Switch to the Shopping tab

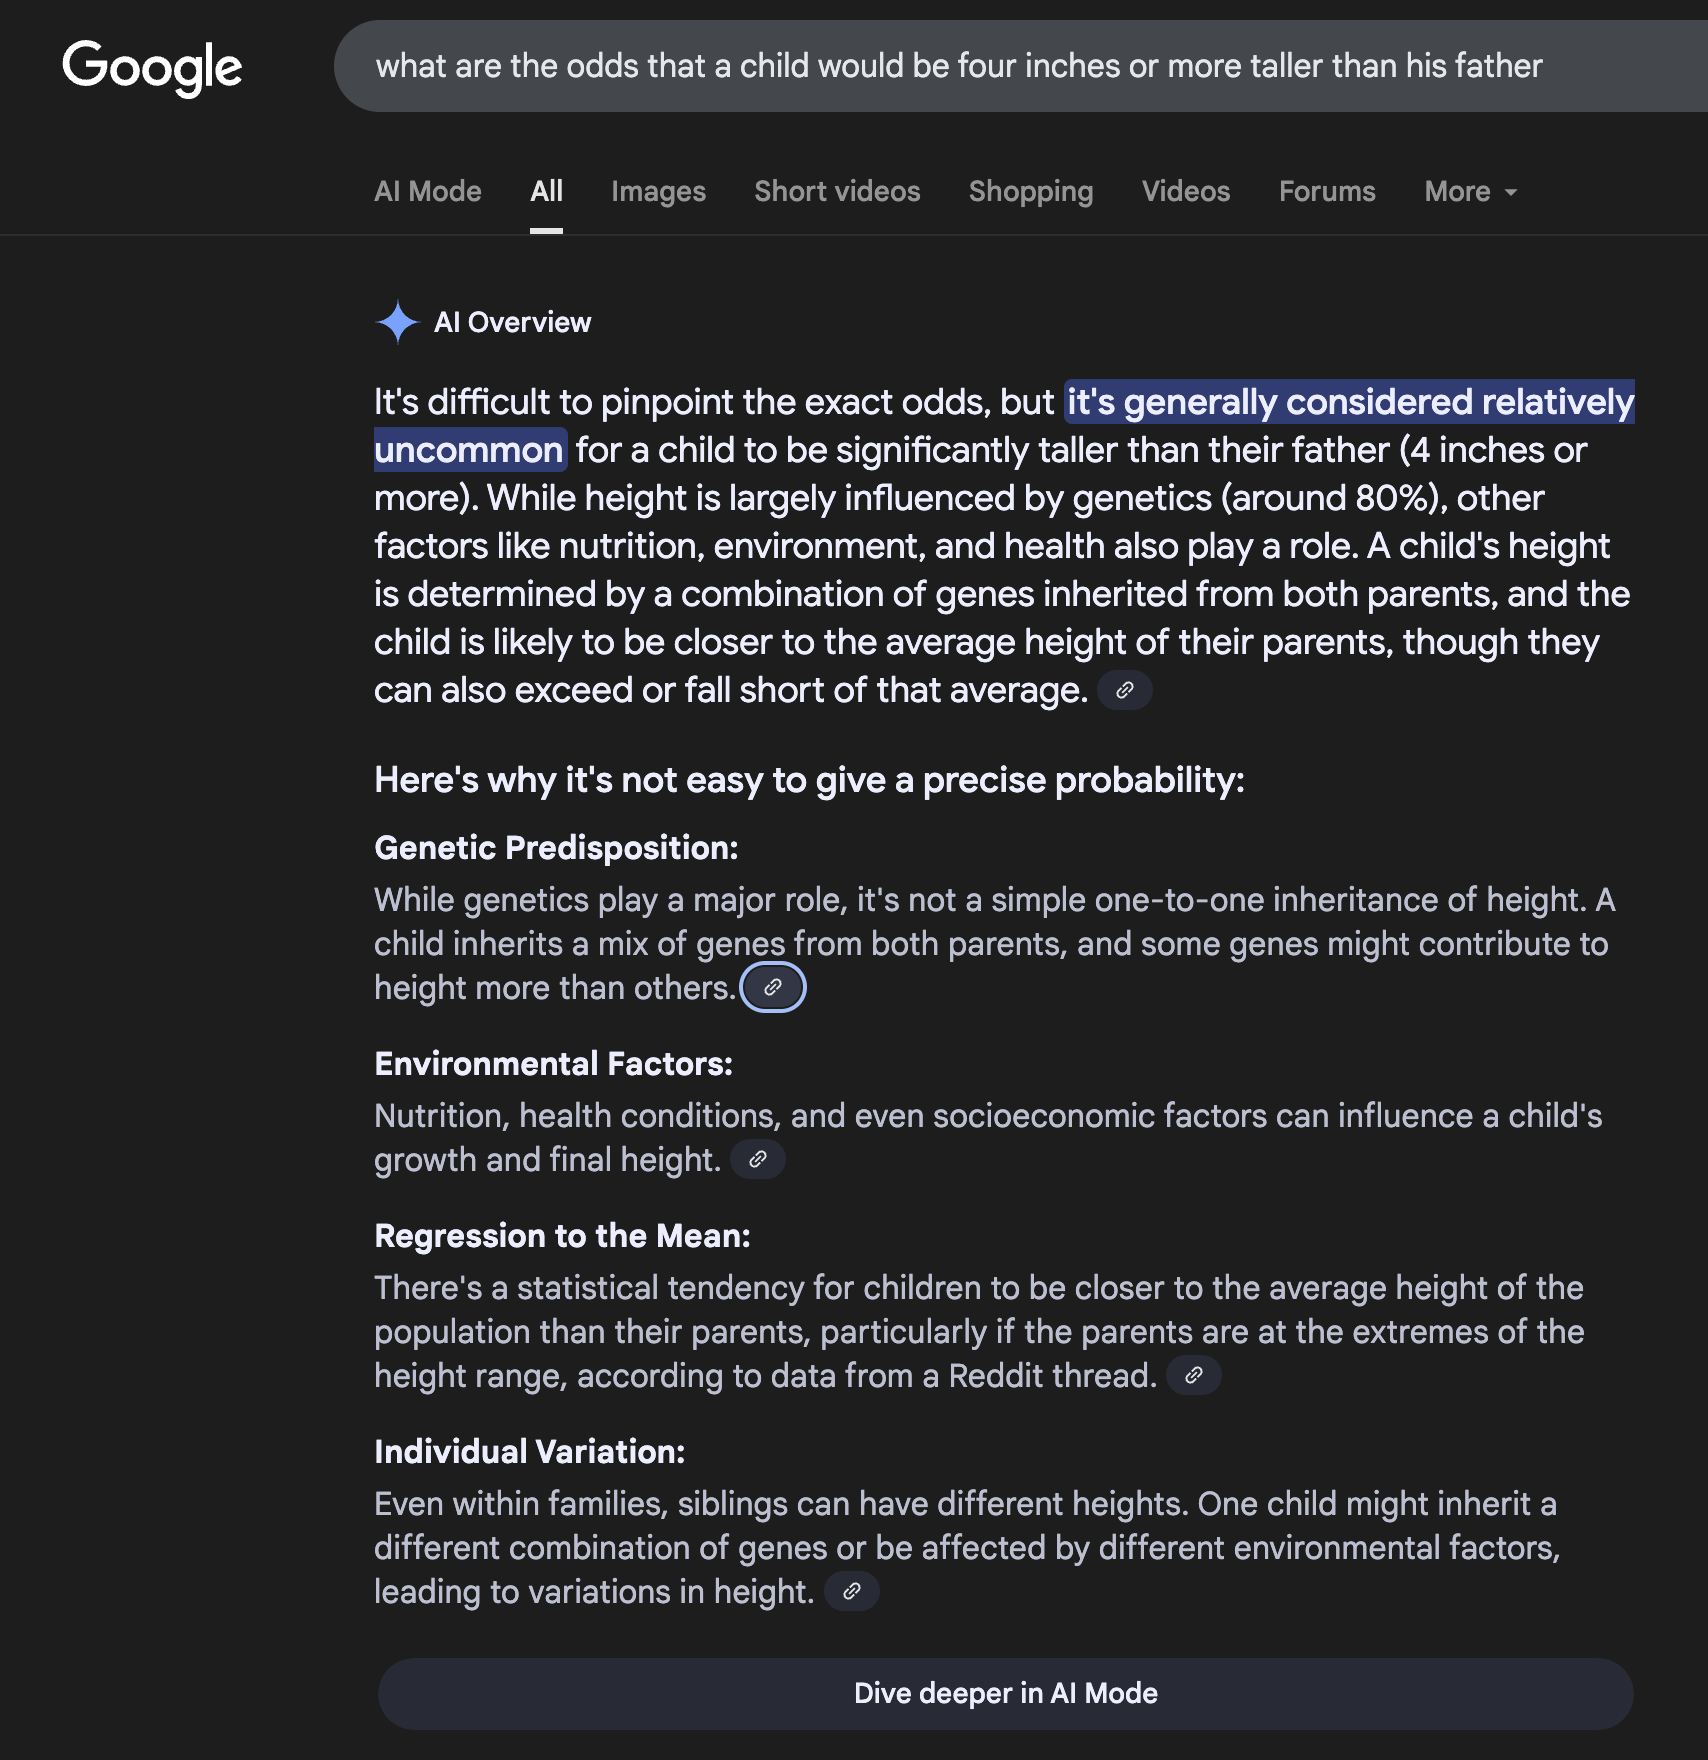[1031, 191]
